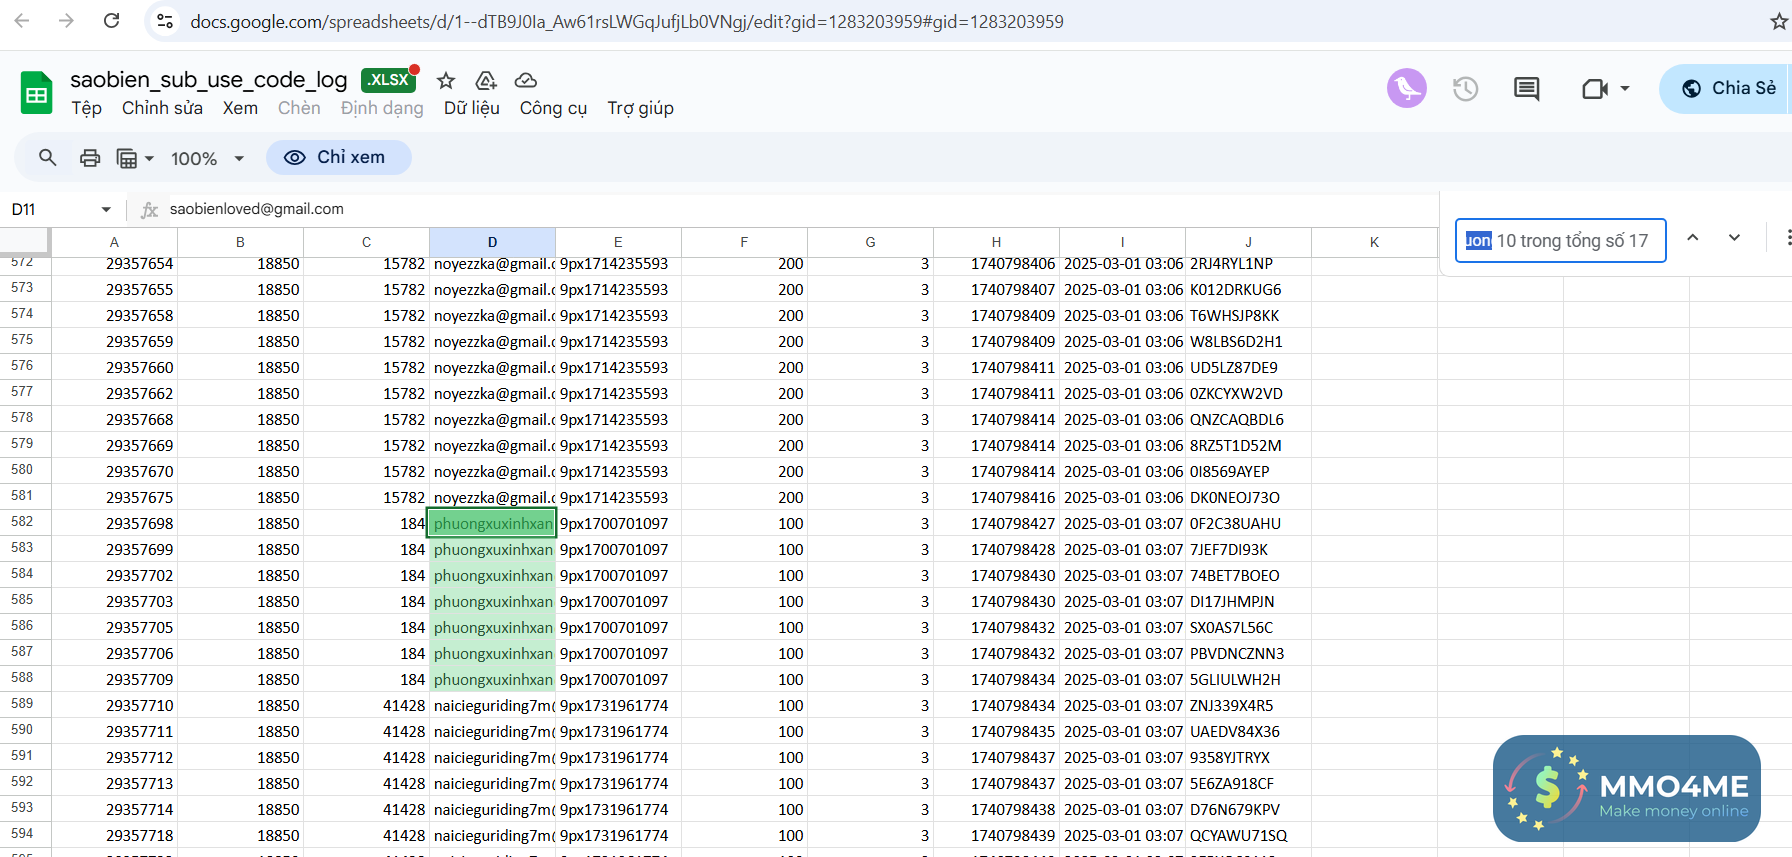Check the cloud document status icon
The height and width of the screenshot is (857, 1792).
point(526,80)
